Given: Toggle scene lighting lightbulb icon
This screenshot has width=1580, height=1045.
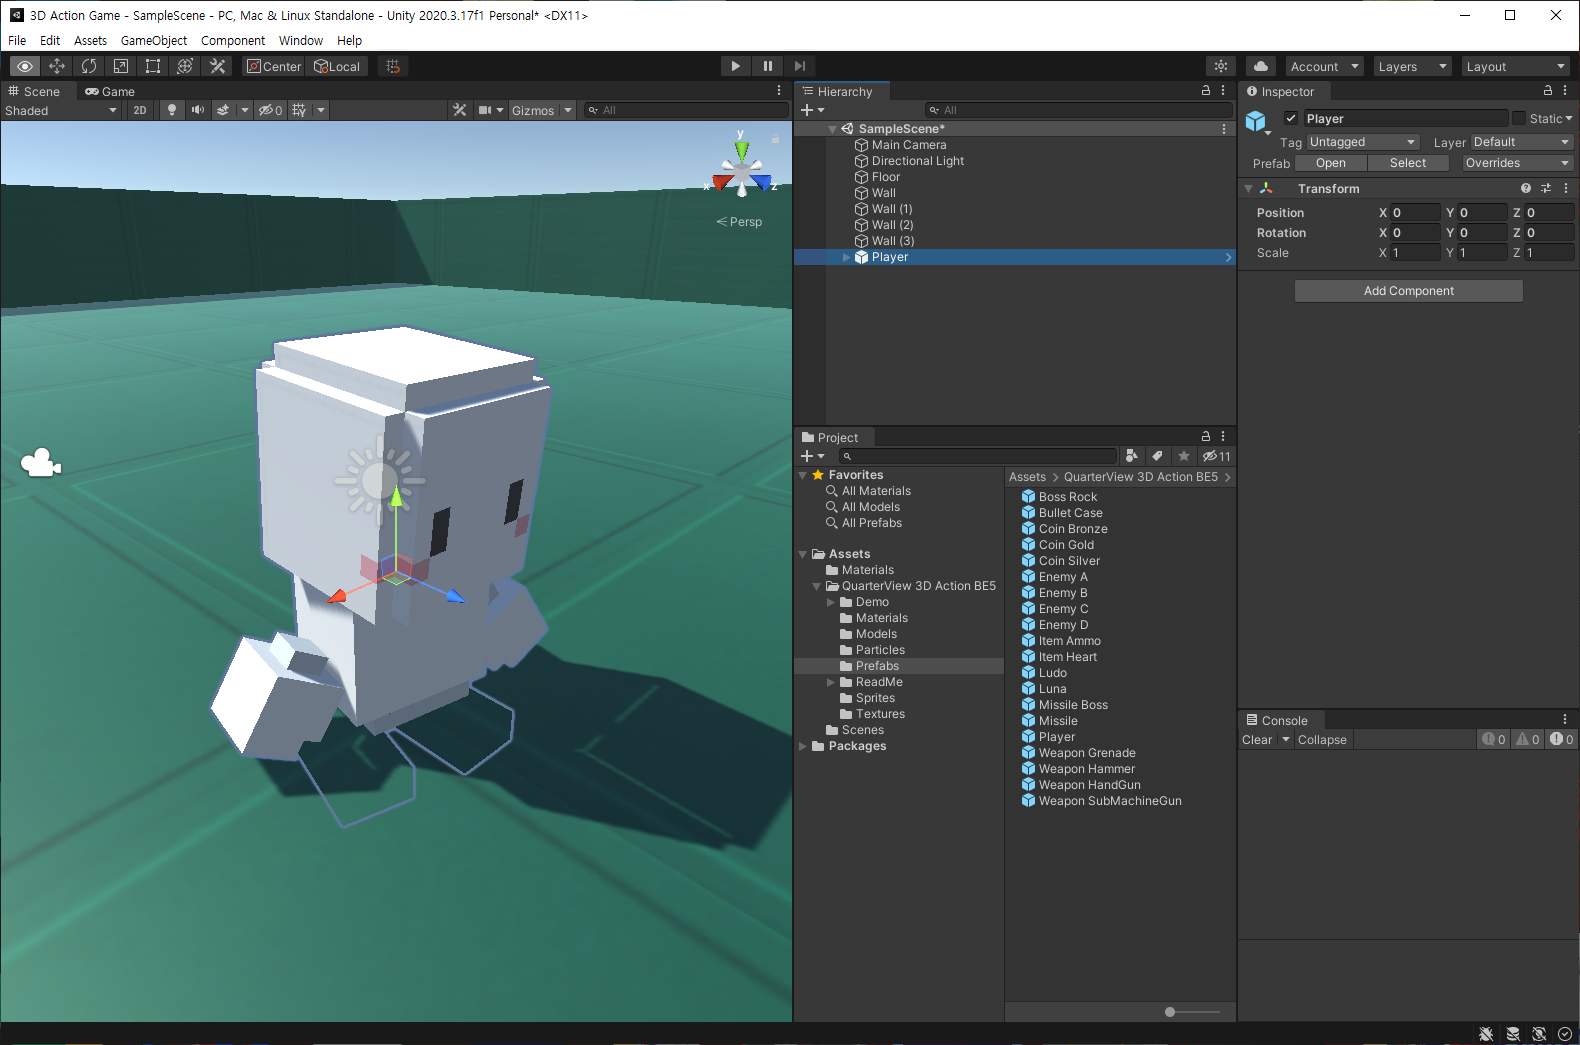Looking at the screenshot, I should pos(172,110).
